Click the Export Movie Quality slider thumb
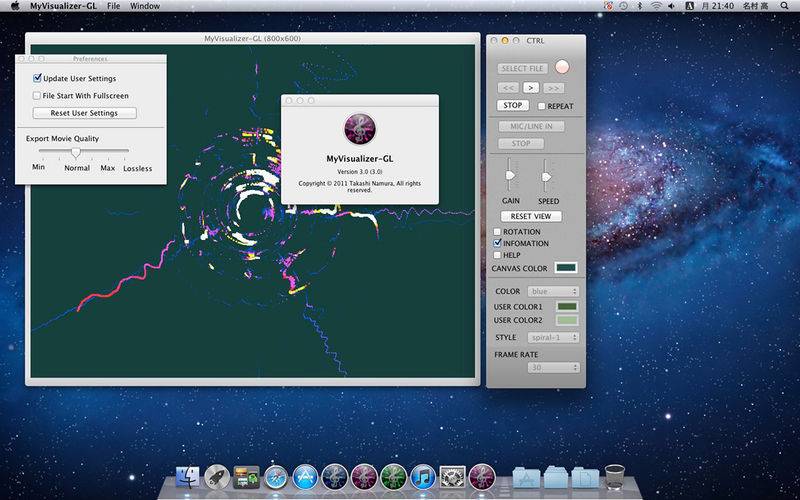 tap(76, 153)
